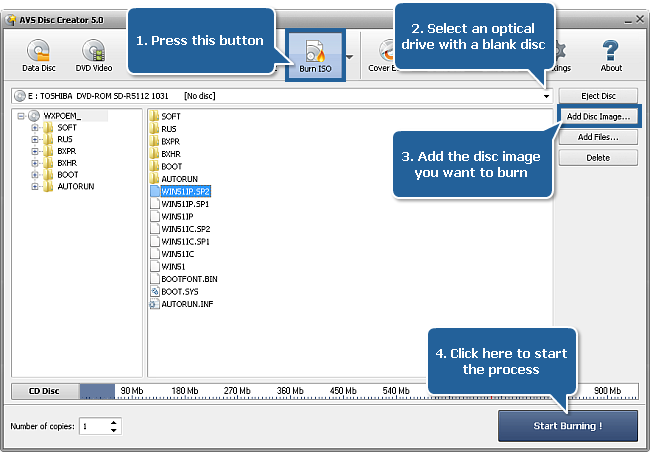Select the DVD Video toolbar icon
This screenshot has height=452, width=650.
(94, 51)
